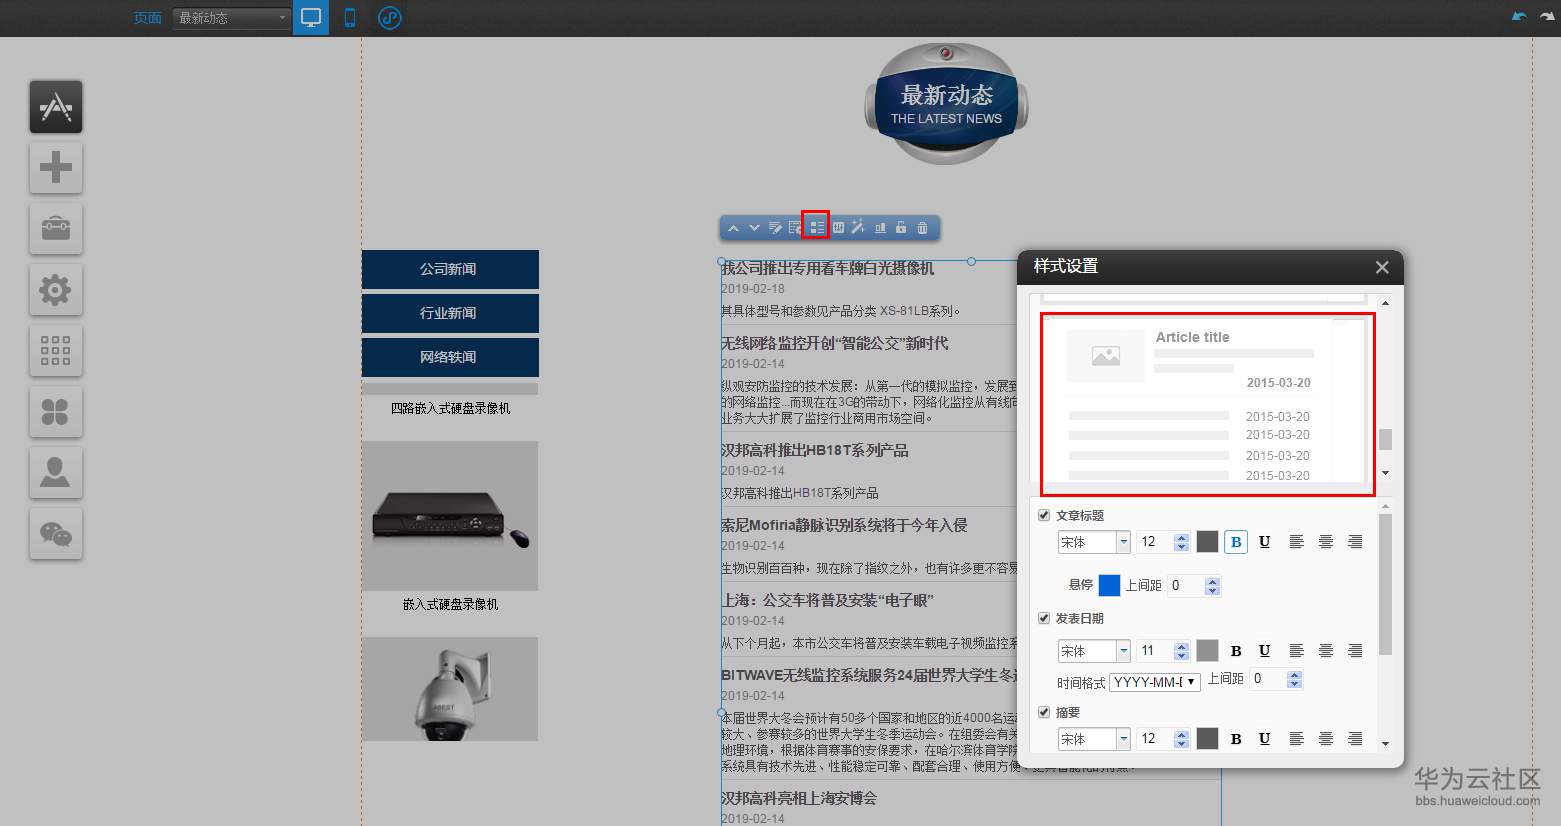The height and width of the screenshot is (826, 1561).
Task: Toggle bold for 摘要
Action: click(x=1236, y=739)
